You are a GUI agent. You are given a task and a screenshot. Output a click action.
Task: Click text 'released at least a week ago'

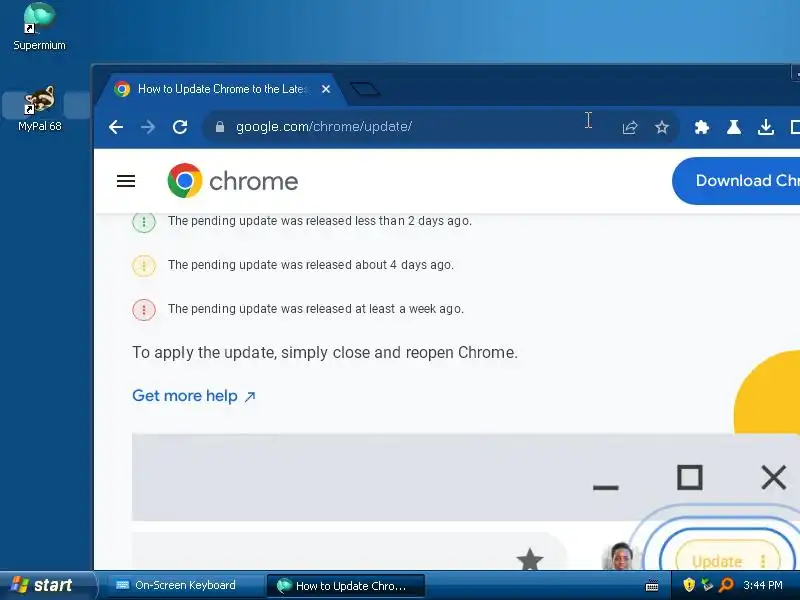pyautogui.click(x=383, y=309)
